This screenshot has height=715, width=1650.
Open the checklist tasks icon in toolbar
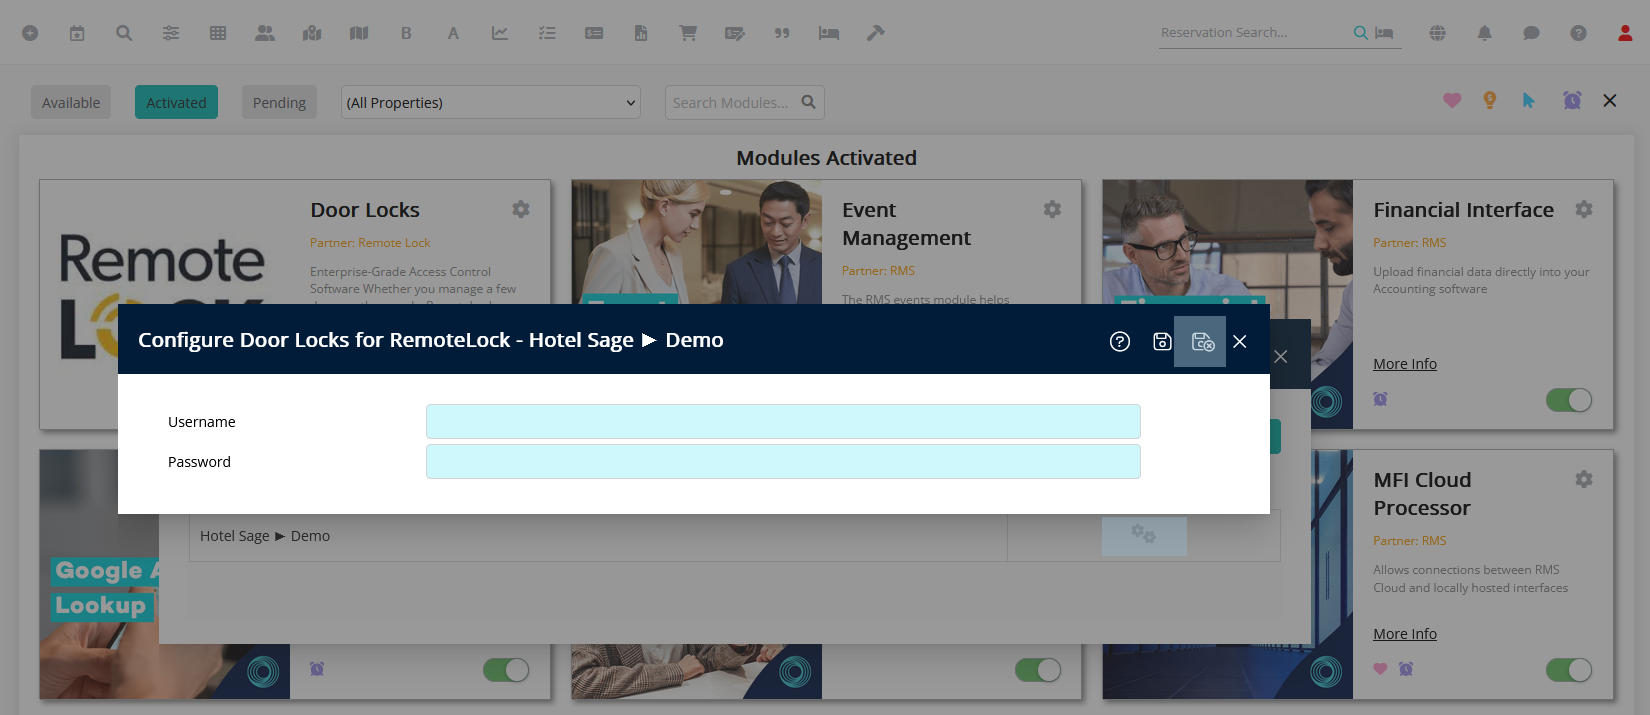(547, 33)
